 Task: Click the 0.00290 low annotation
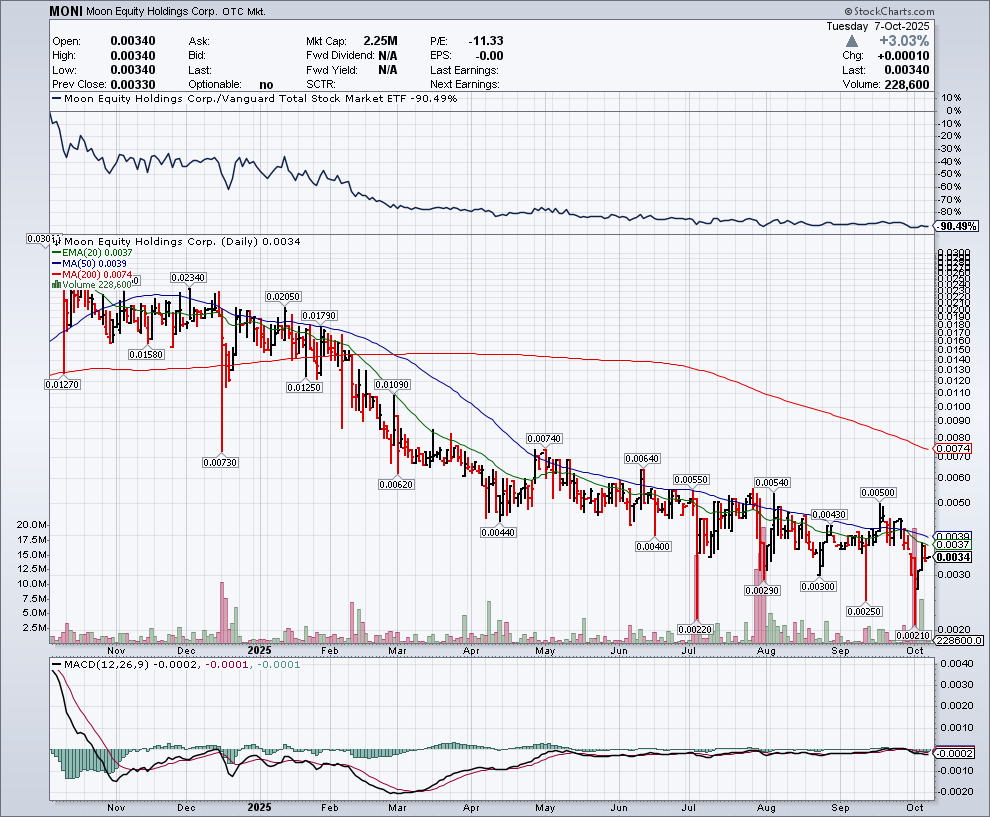click(x=762, y=590)
